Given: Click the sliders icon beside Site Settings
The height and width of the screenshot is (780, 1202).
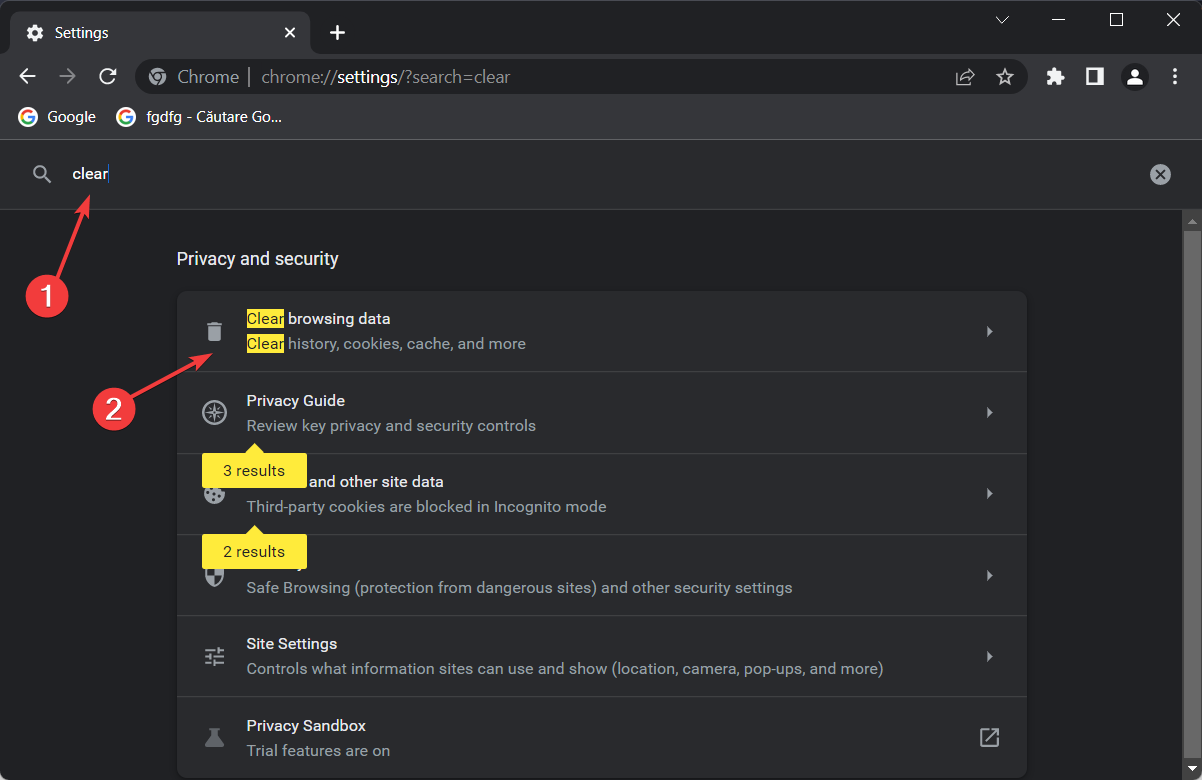Looking at the screenshot, I should (x=214, y=656).
